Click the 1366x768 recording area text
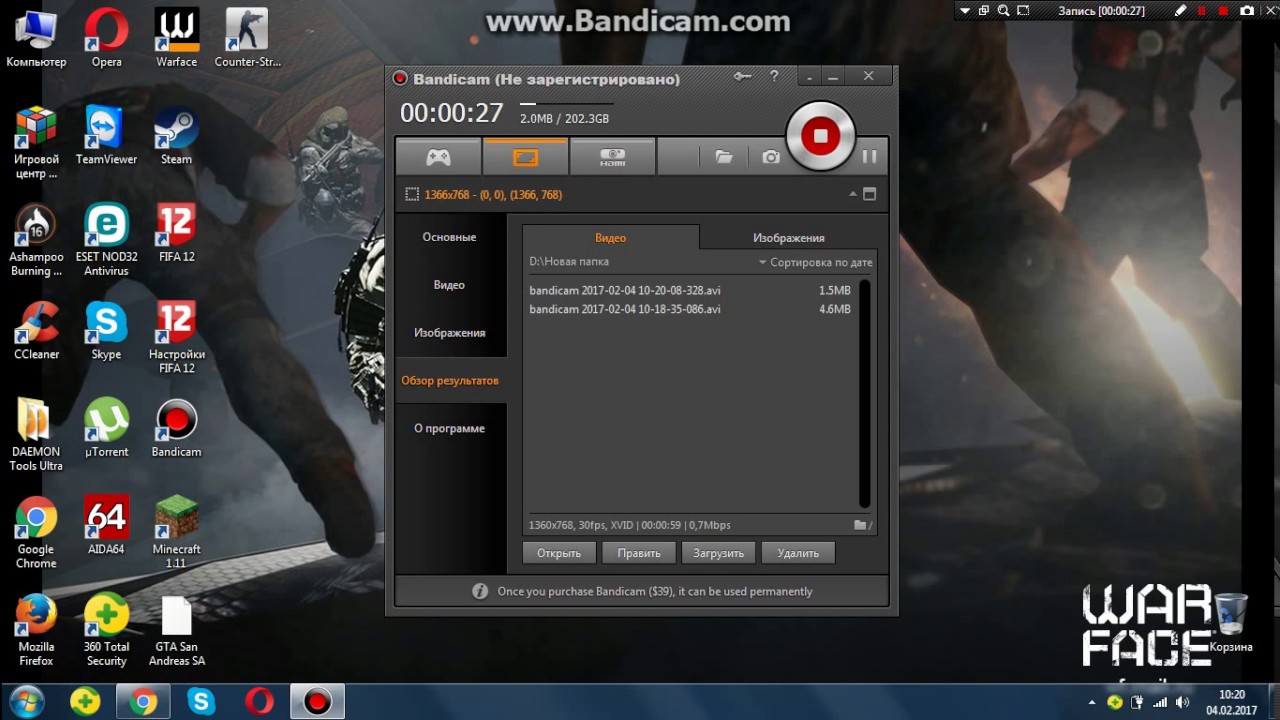Screen dimensions: 1280x720 pos(493,195)
